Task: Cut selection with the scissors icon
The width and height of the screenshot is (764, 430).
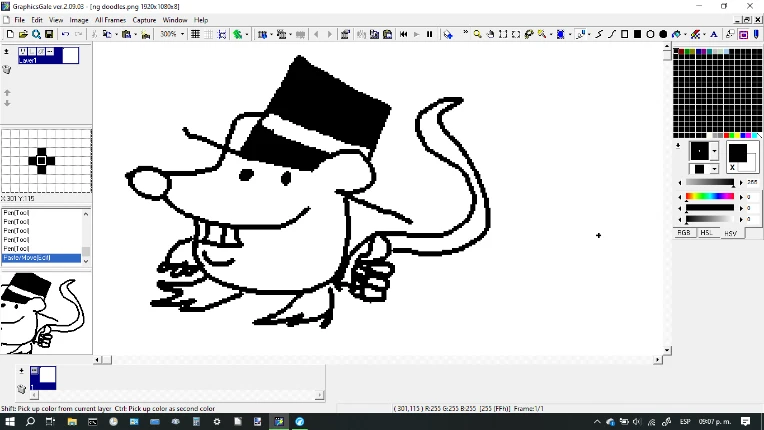Action: pyautogui.click(x=94, y=34)
